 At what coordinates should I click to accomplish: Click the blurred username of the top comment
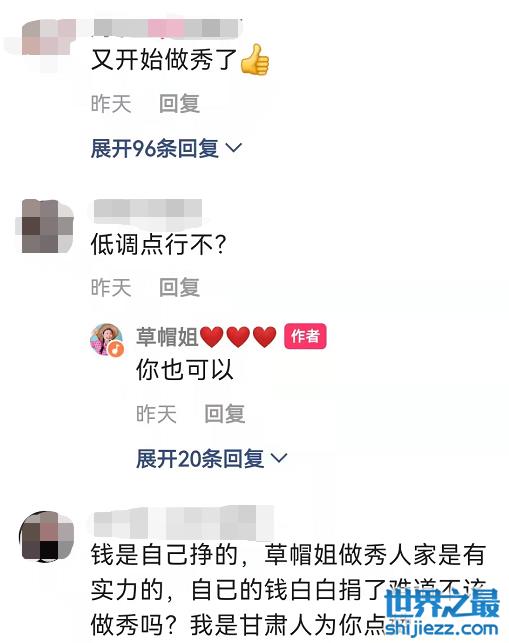[166, 28]
